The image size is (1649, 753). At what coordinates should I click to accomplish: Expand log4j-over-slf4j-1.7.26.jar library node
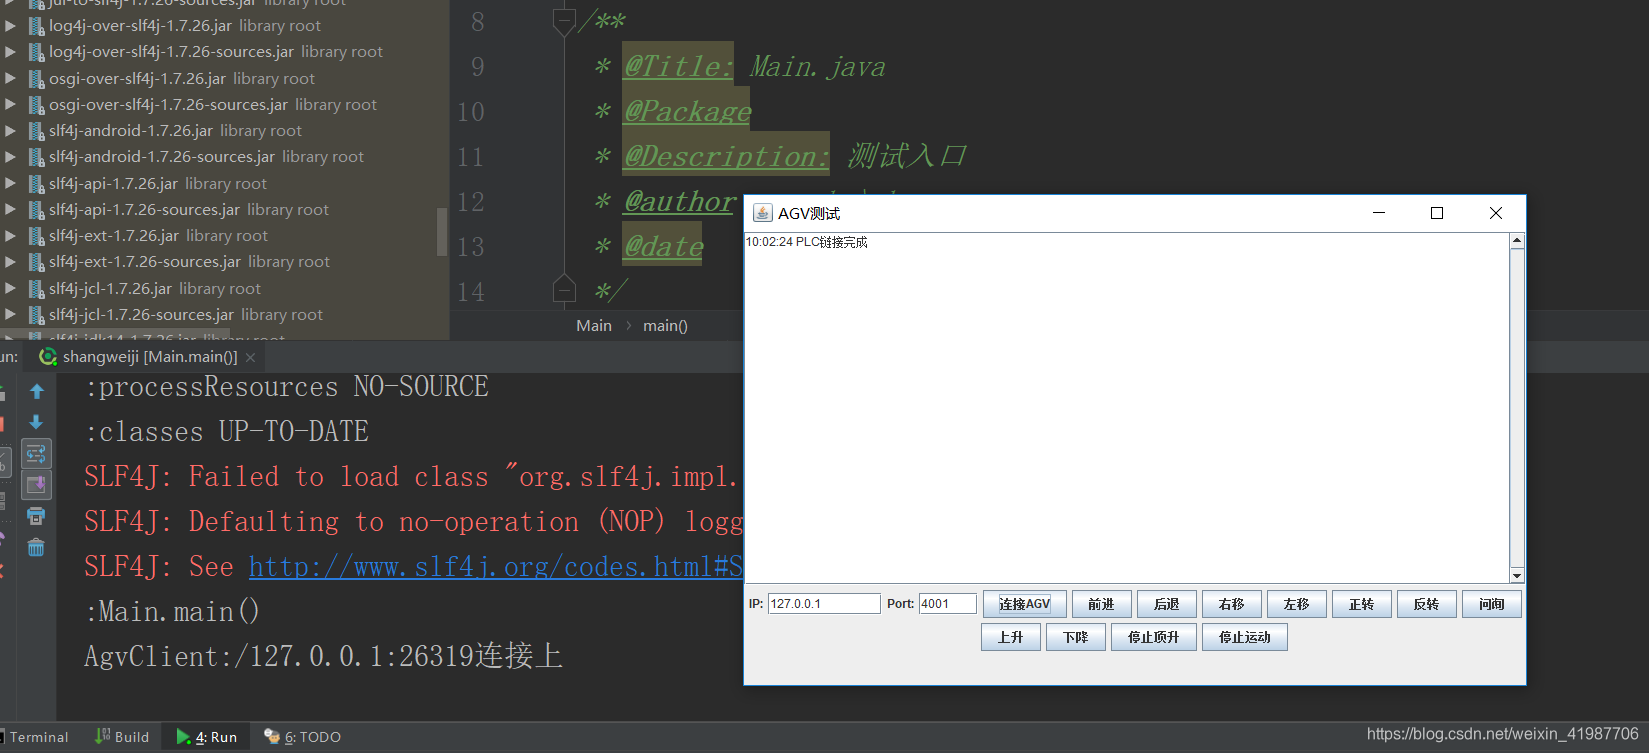click(x=10, y=25)
